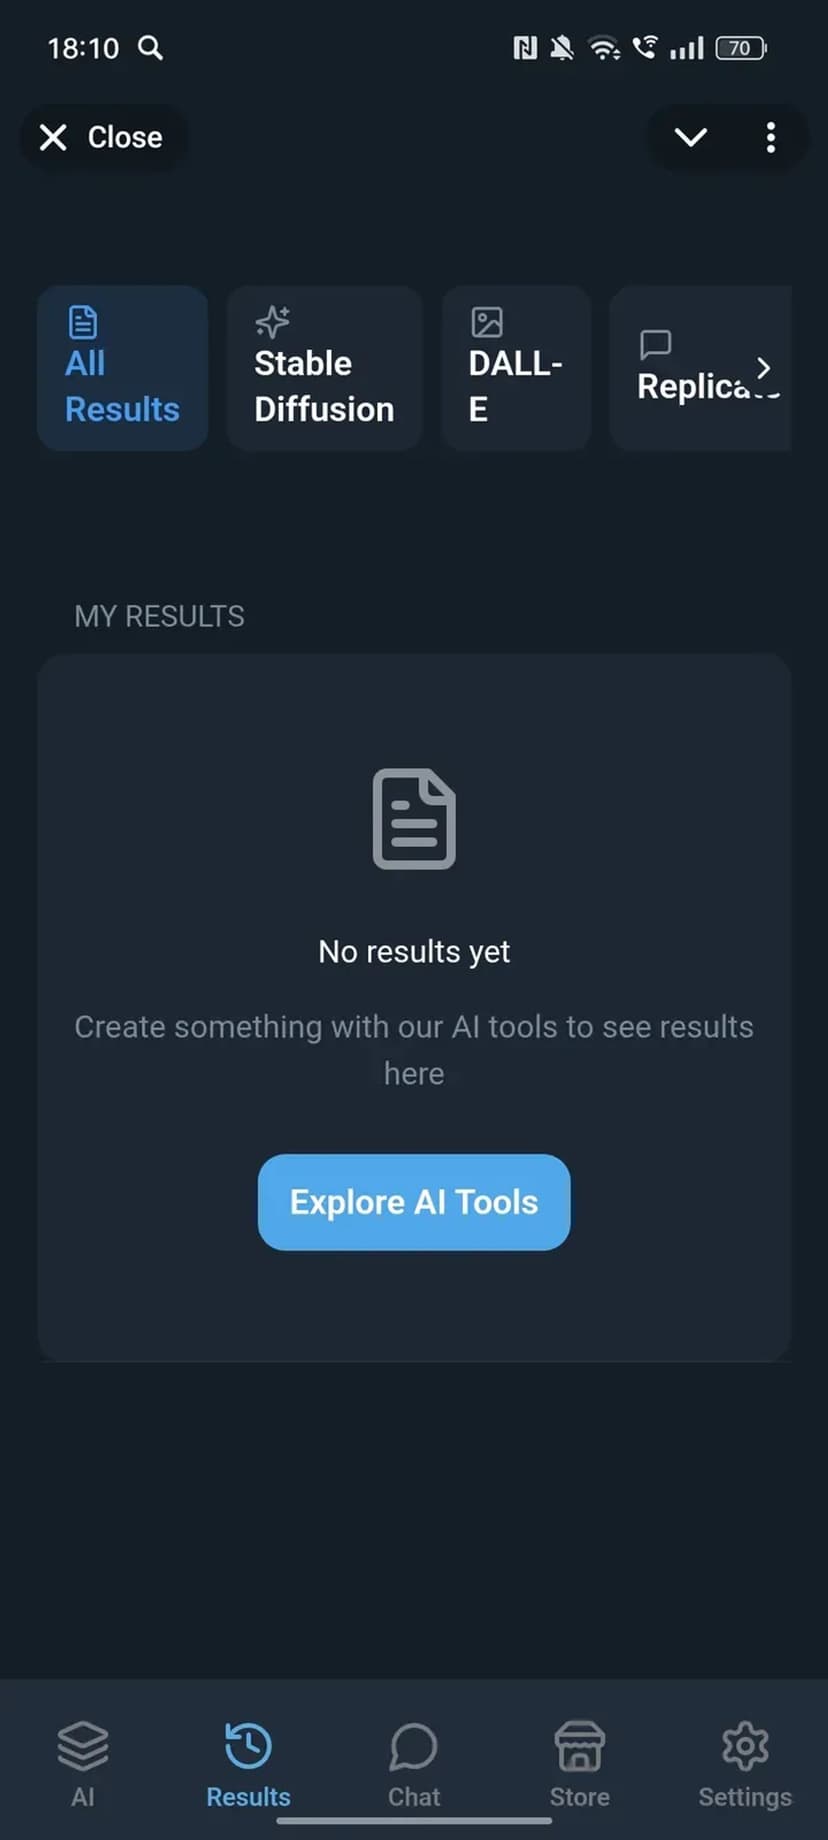This screenshot has height=1840, width=828.
Task: Select the DALL-E filter tab
Action: pyautogui.click(x=516, y=368)
